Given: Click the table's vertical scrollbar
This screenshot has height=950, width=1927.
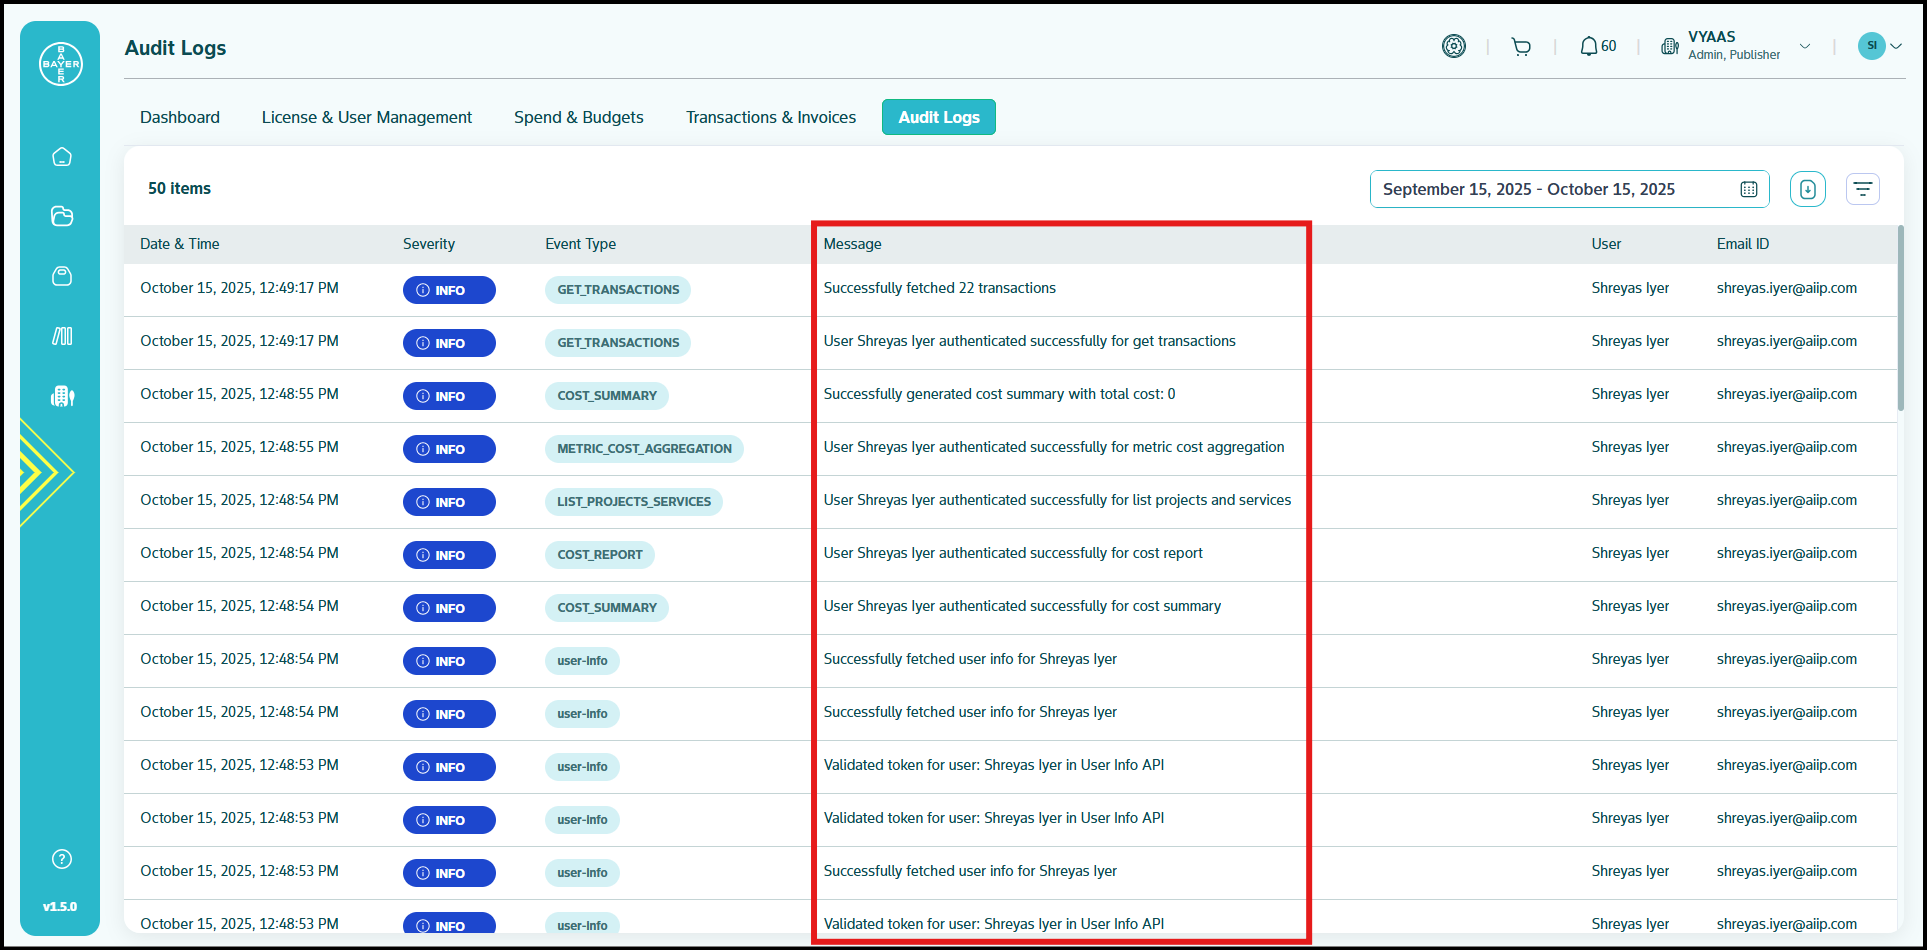Looking at the screenshot, I should coord(1900,318).
